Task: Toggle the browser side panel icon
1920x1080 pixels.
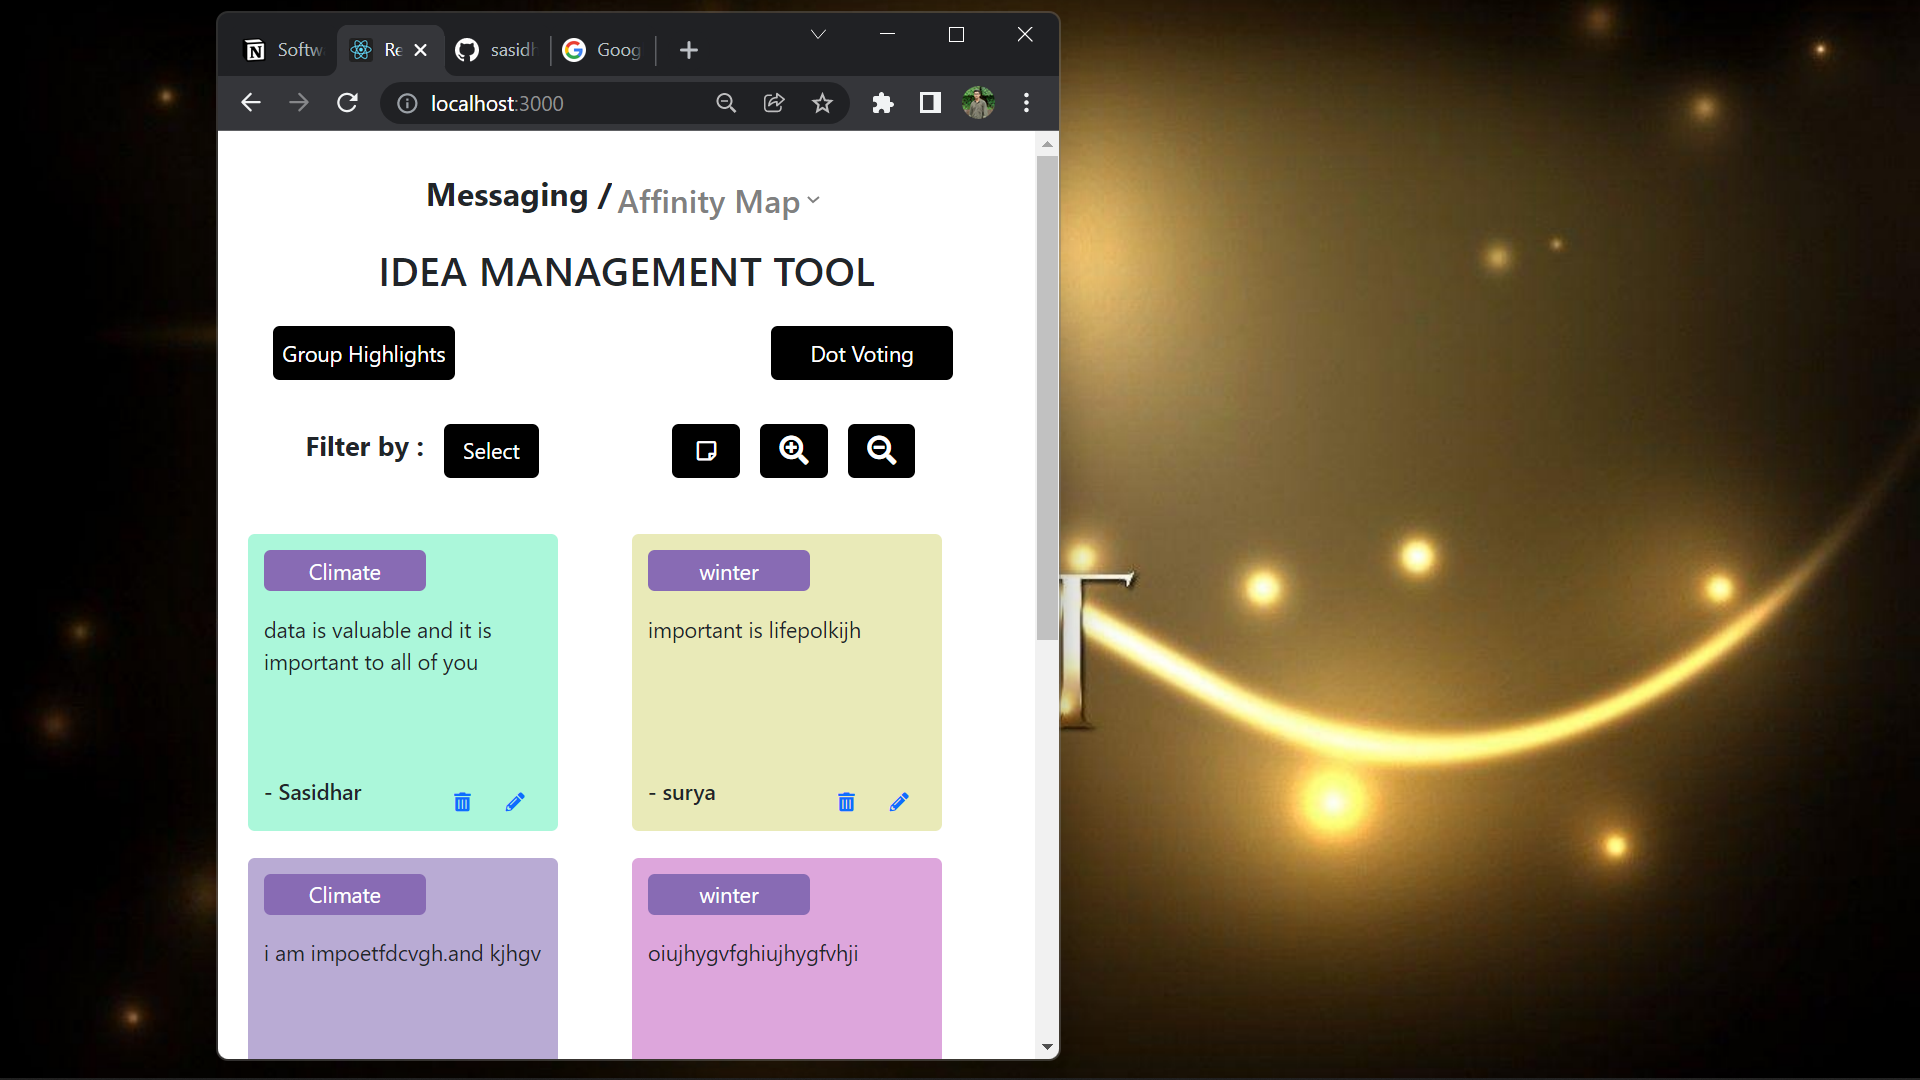Action: (930, 103)
